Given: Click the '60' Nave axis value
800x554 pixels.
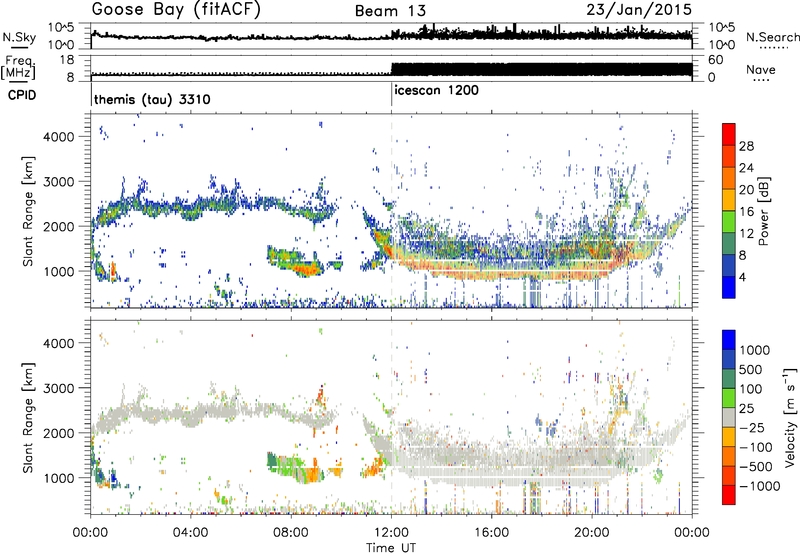Looking at the screenshot, I should click(x=716, y=60).
